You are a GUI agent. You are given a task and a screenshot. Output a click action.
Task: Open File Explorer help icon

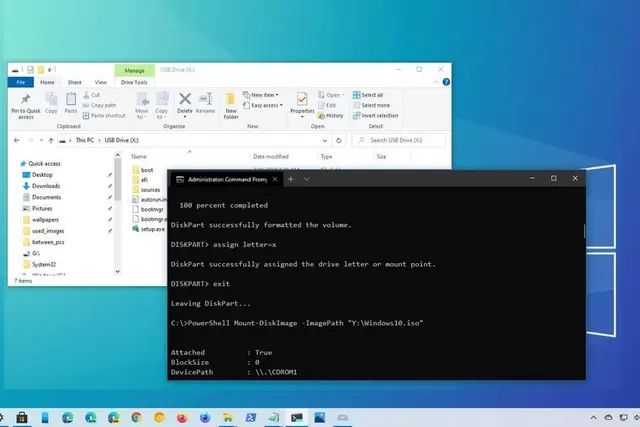[446, 82]
